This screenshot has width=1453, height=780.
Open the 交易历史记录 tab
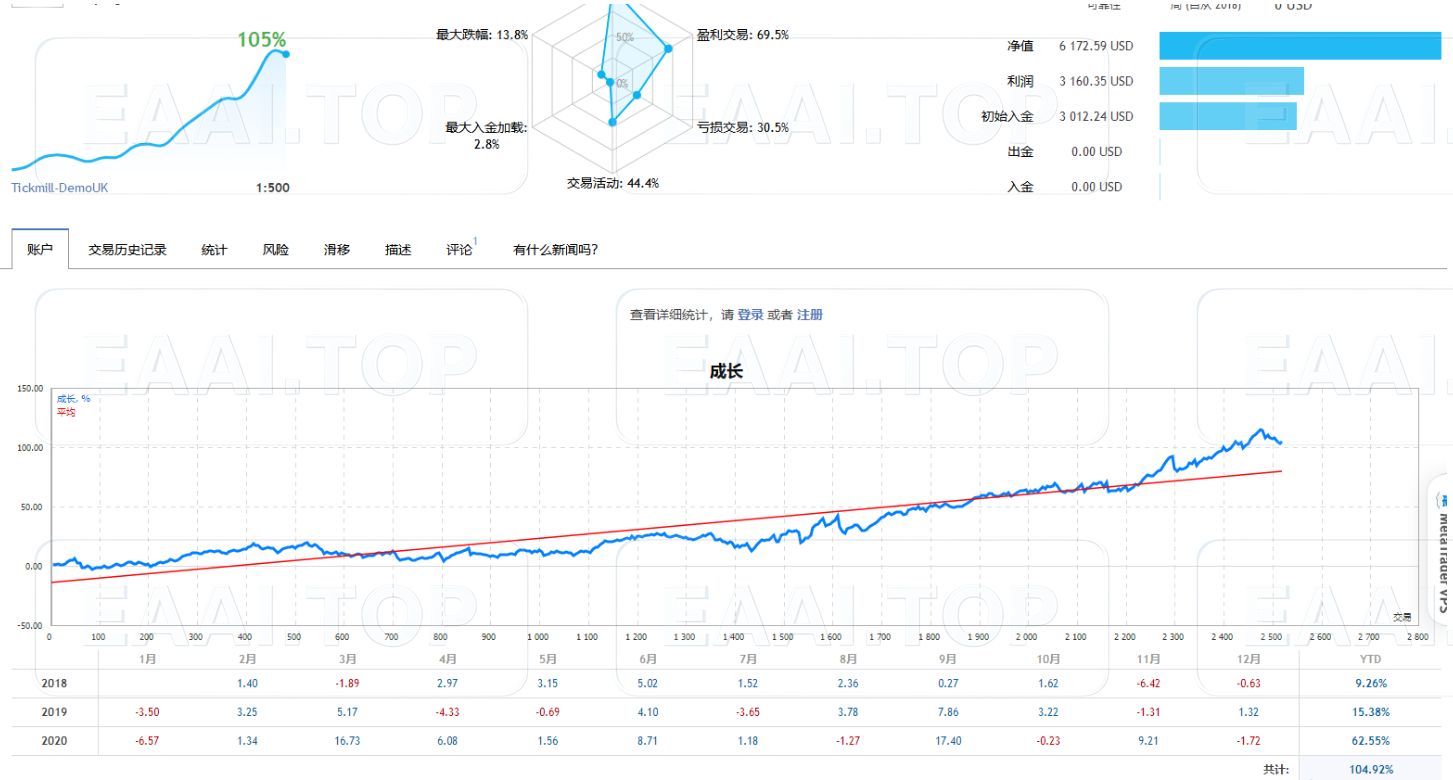(127, 249)
